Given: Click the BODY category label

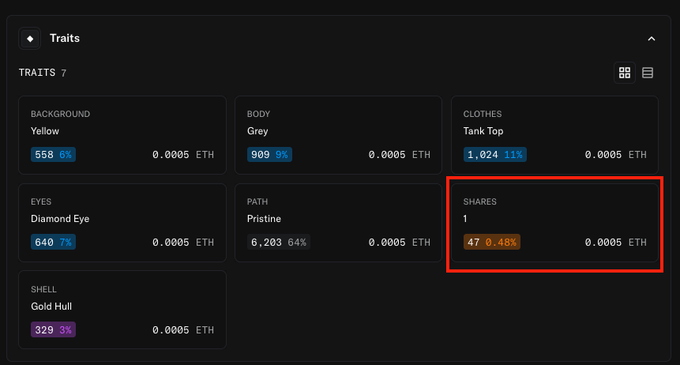Looking at the screenshot, I should click(258, 114).
